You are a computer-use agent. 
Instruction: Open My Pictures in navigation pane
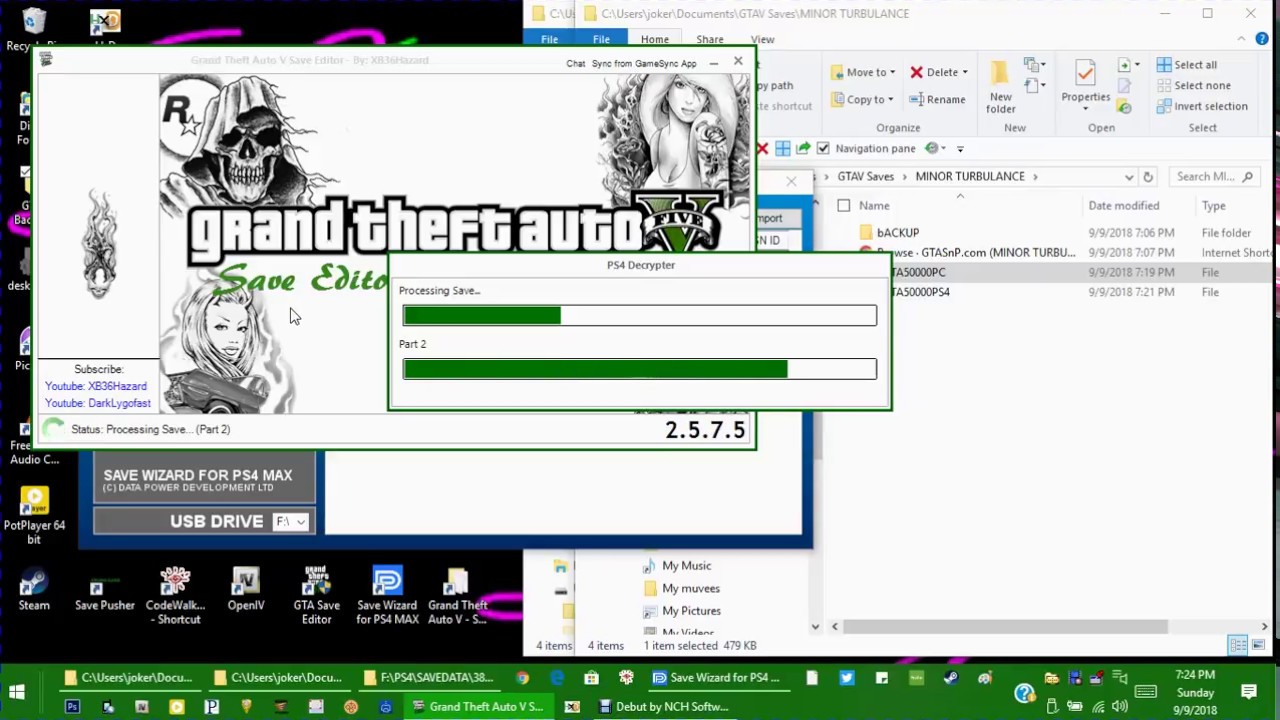(x=681, y=611)
